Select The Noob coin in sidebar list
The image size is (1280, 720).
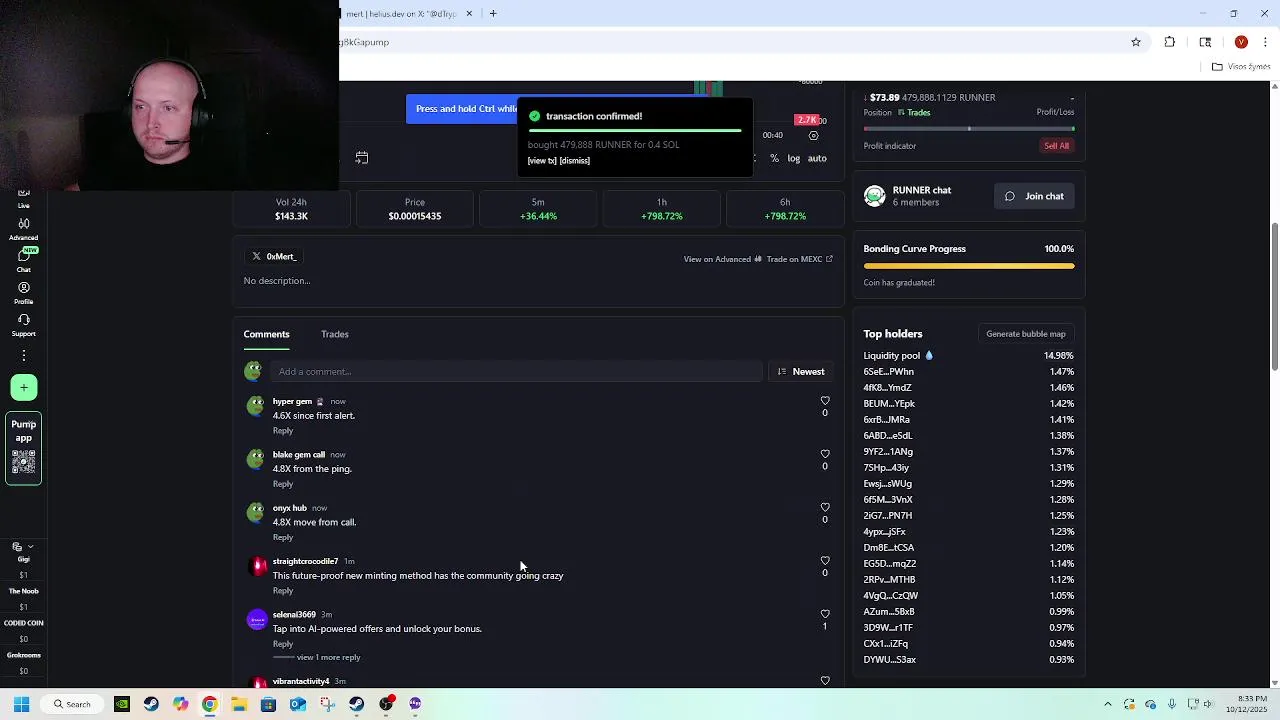pos(23,598)
